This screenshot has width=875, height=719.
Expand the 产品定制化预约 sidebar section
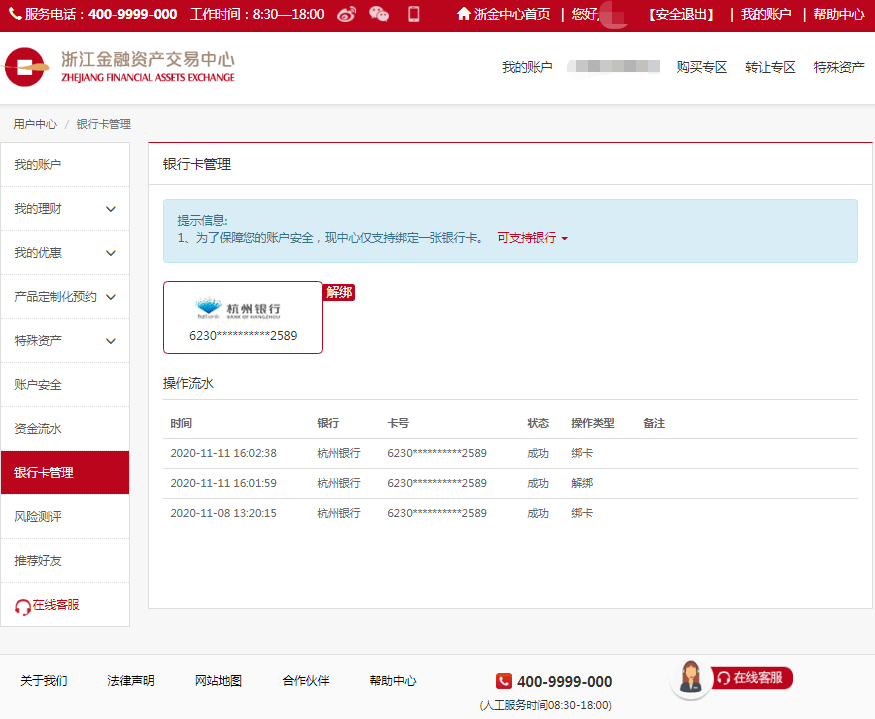pos(65,297)
